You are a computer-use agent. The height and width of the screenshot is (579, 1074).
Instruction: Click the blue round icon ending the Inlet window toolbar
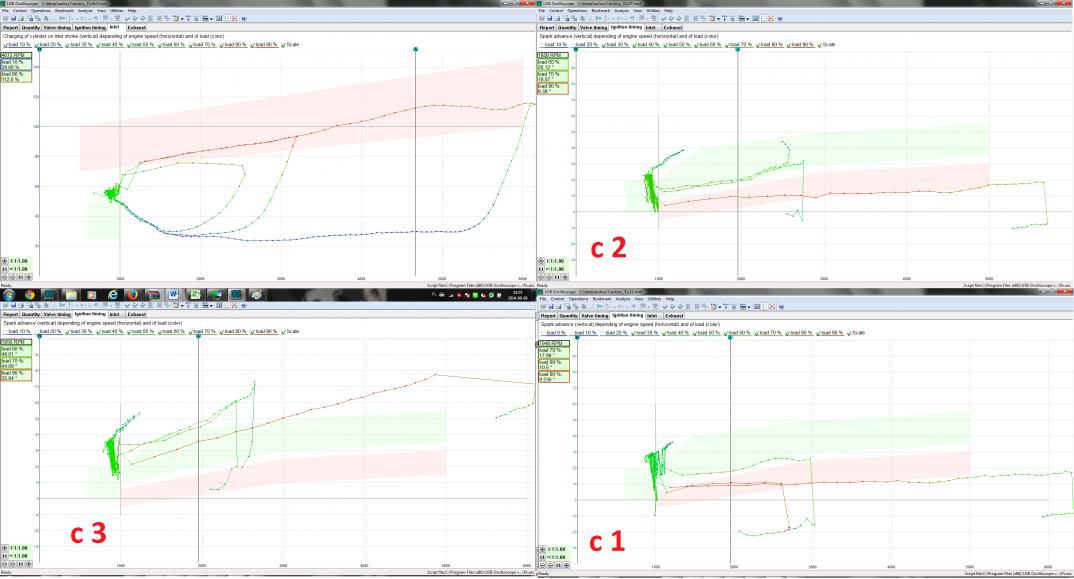point(244,19)
